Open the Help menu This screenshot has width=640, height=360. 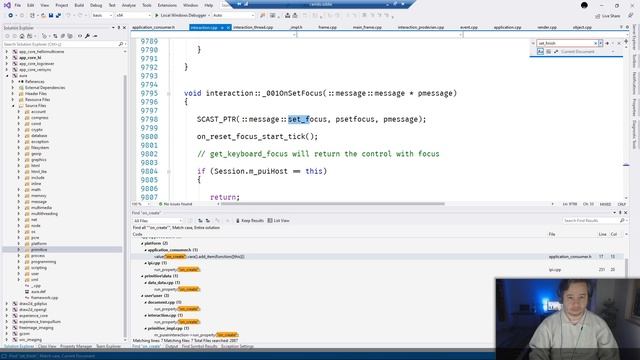pyautogui.click(x=209, y=5)
